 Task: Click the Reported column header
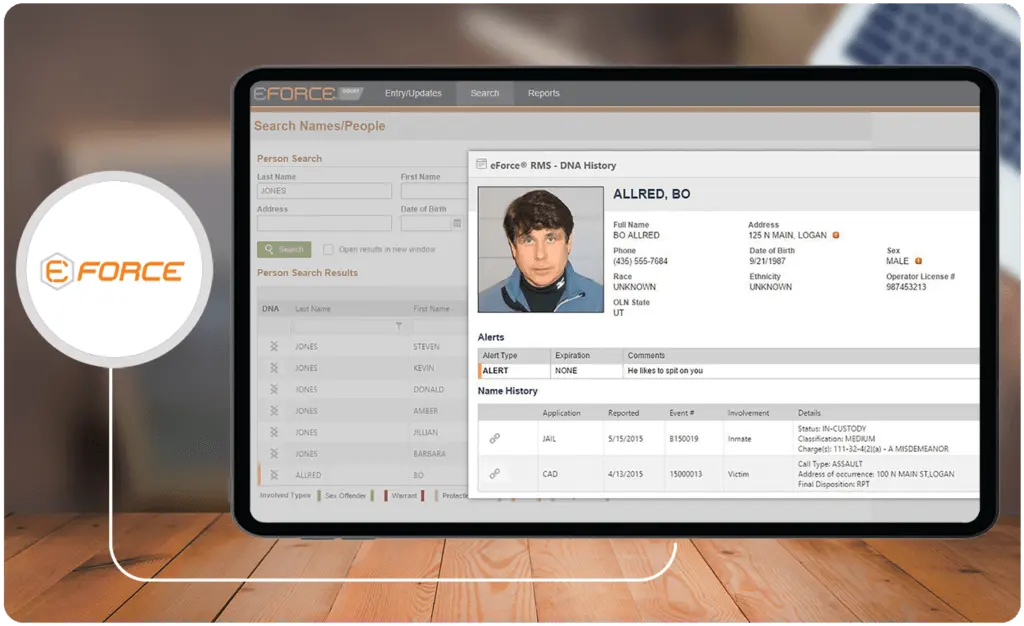623,413
